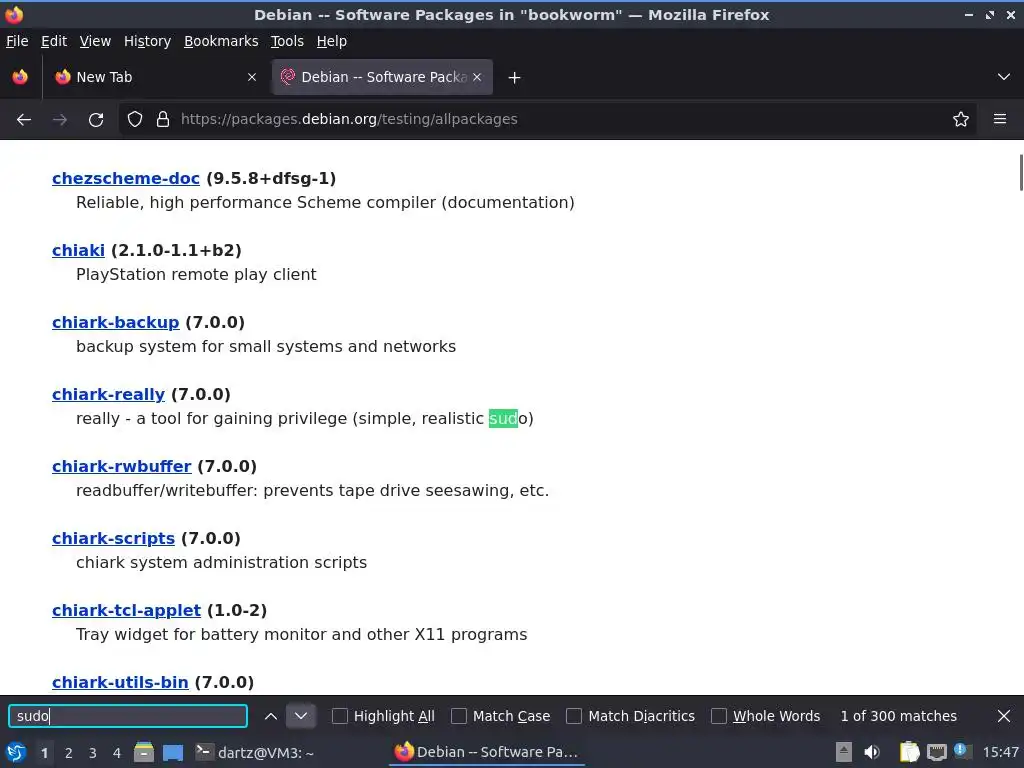The width and height of the screenshot is (1024, 768).
Task: Open the chiaki package link
Action: [78, 250]
